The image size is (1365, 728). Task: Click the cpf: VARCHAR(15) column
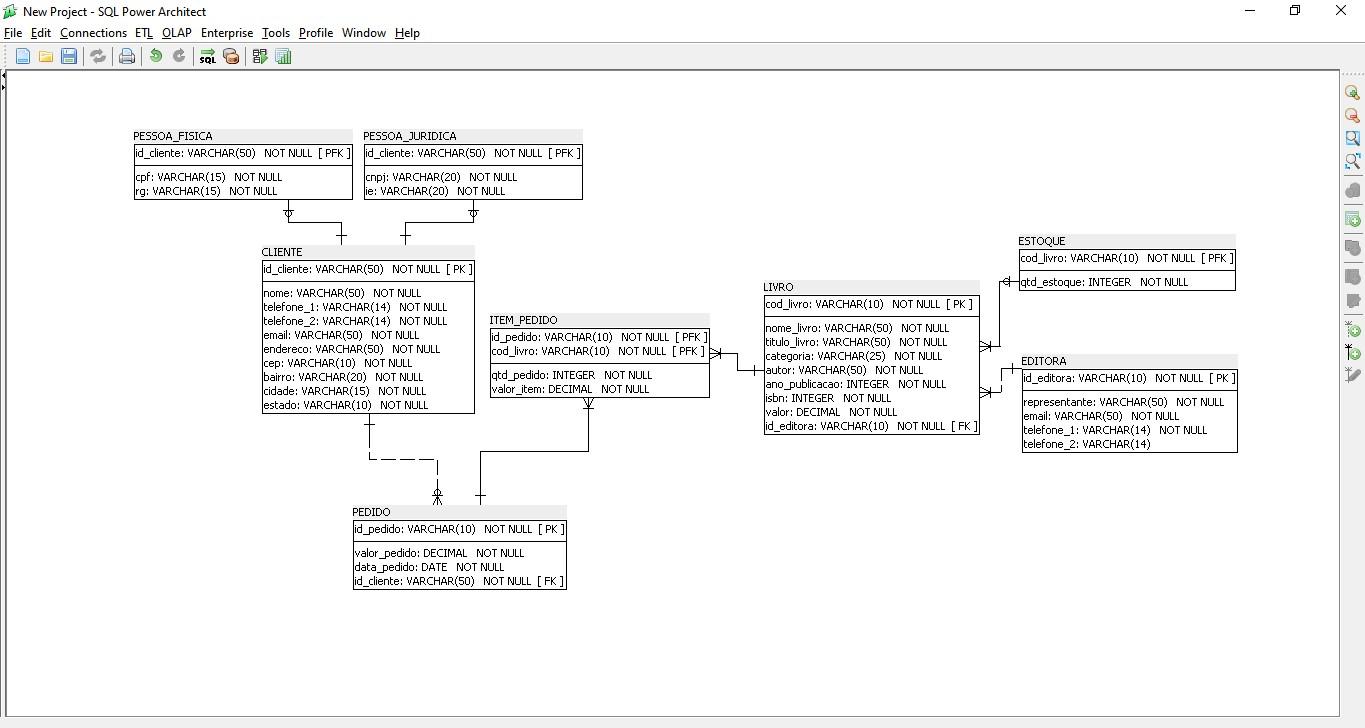209,177
